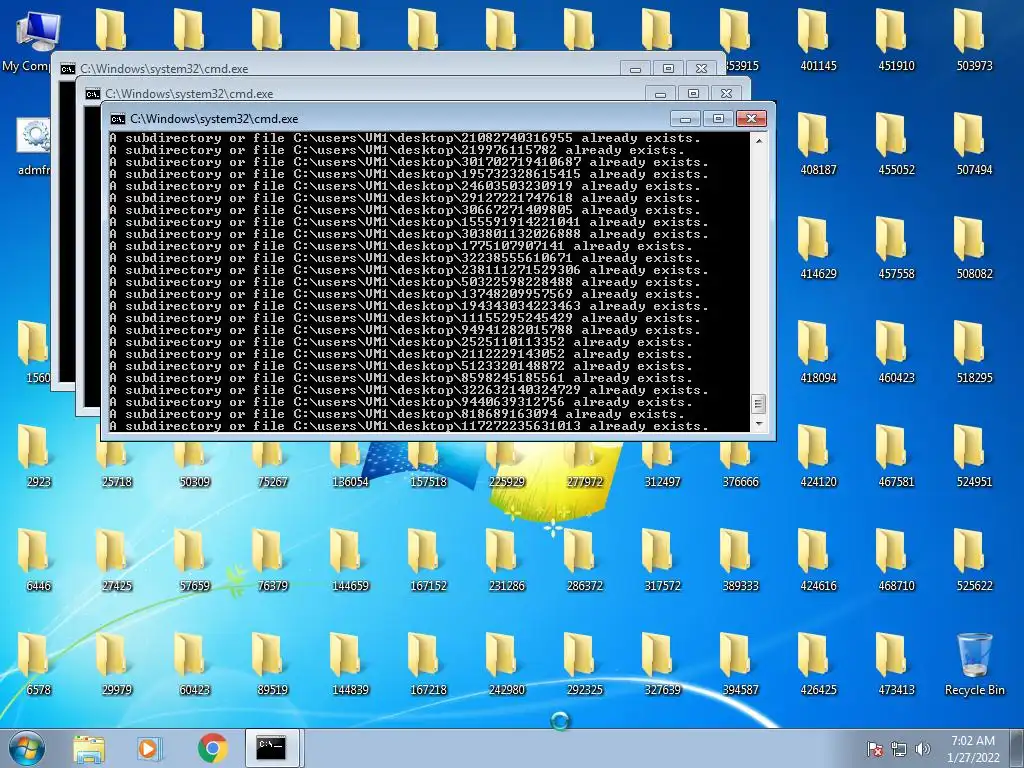Select folder named 503973

[974, 40]
